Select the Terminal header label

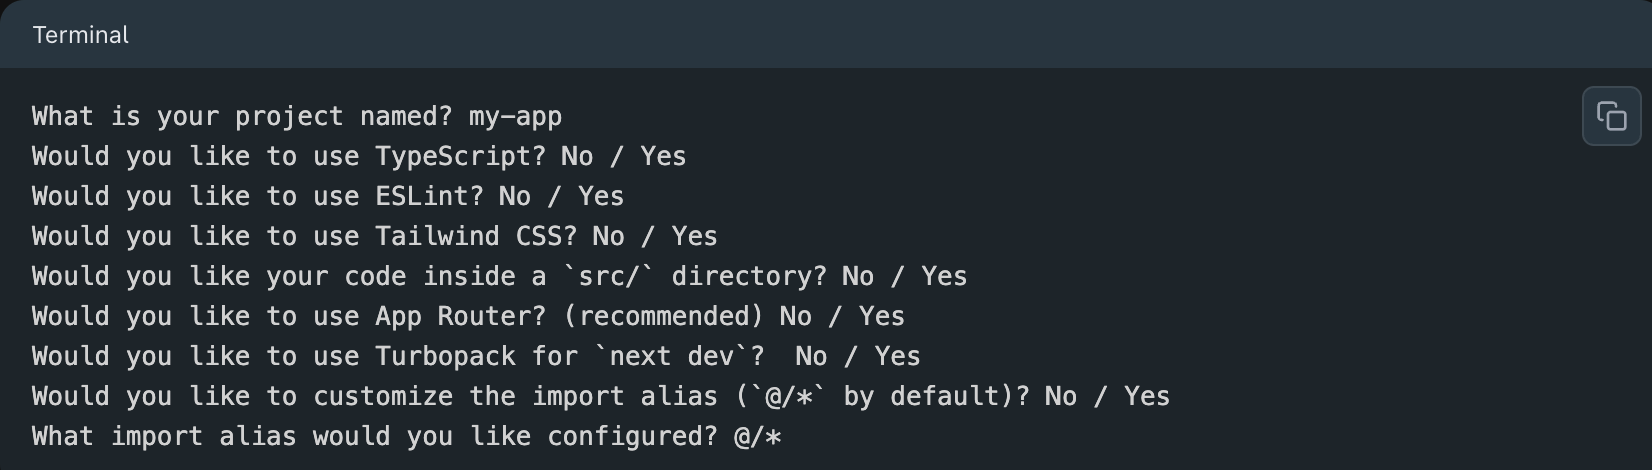[81, 35]
